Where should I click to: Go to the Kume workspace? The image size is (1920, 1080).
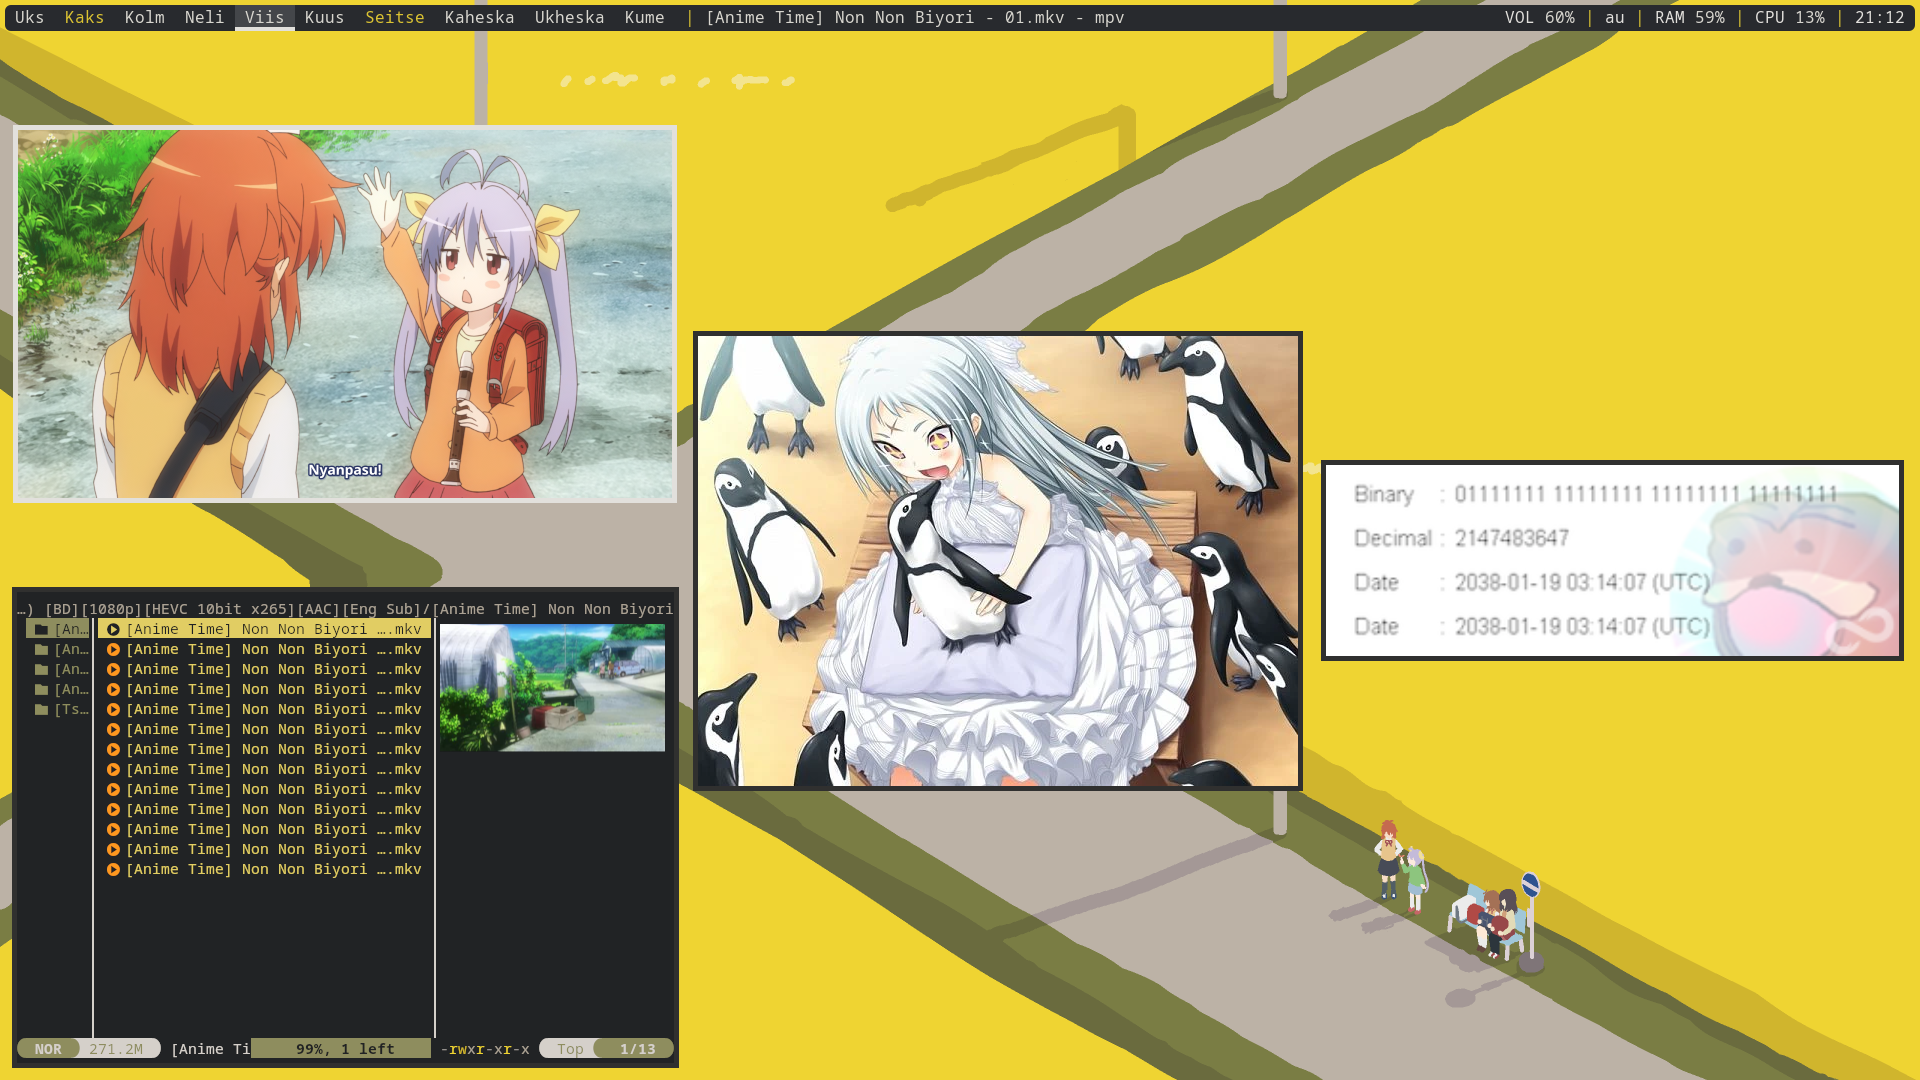coord(644,17)
